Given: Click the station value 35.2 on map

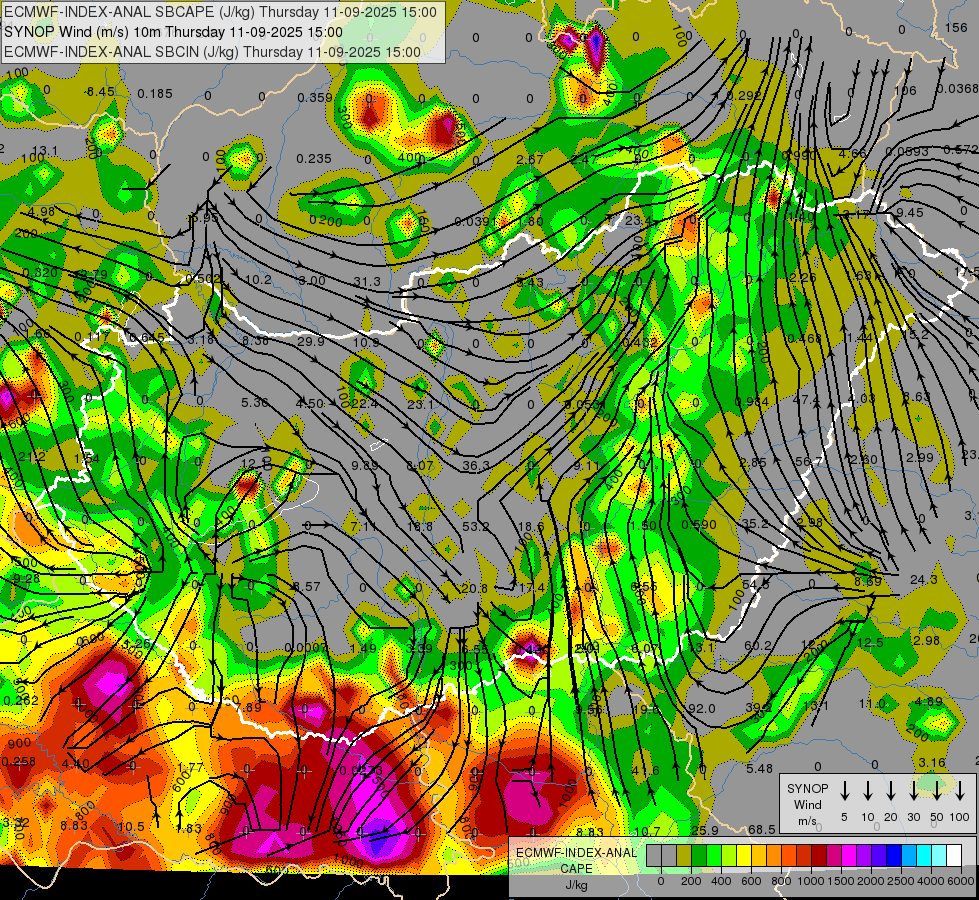Looking at the screenshot, I should (755, 523).
